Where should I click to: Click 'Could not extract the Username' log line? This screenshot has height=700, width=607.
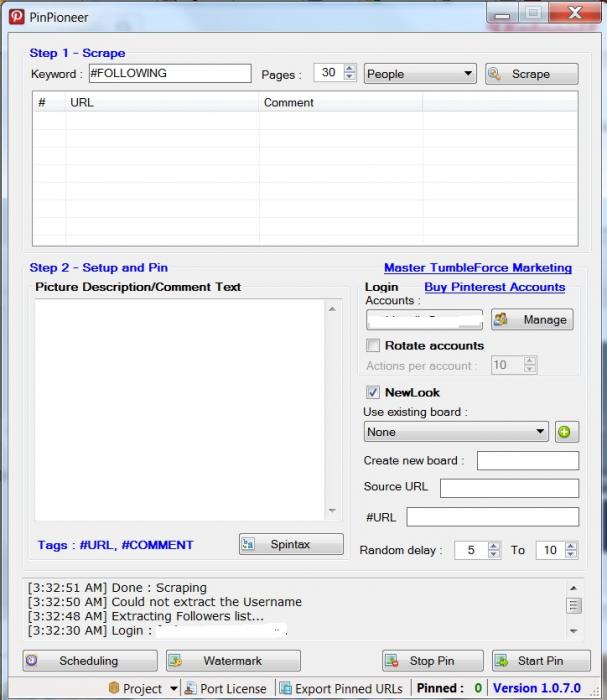point(165,602)
